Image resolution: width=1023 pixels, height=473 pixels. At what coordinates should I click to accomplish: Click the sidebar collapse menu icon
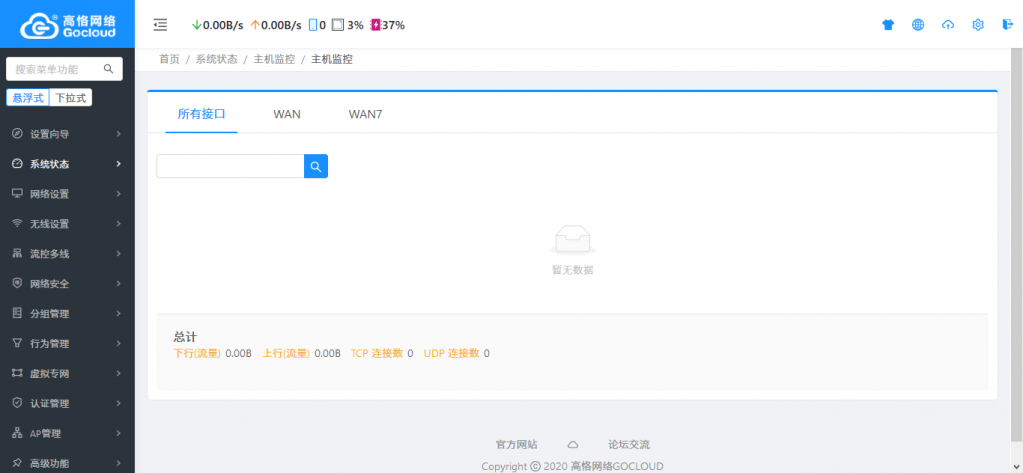(x=160, y=25)
